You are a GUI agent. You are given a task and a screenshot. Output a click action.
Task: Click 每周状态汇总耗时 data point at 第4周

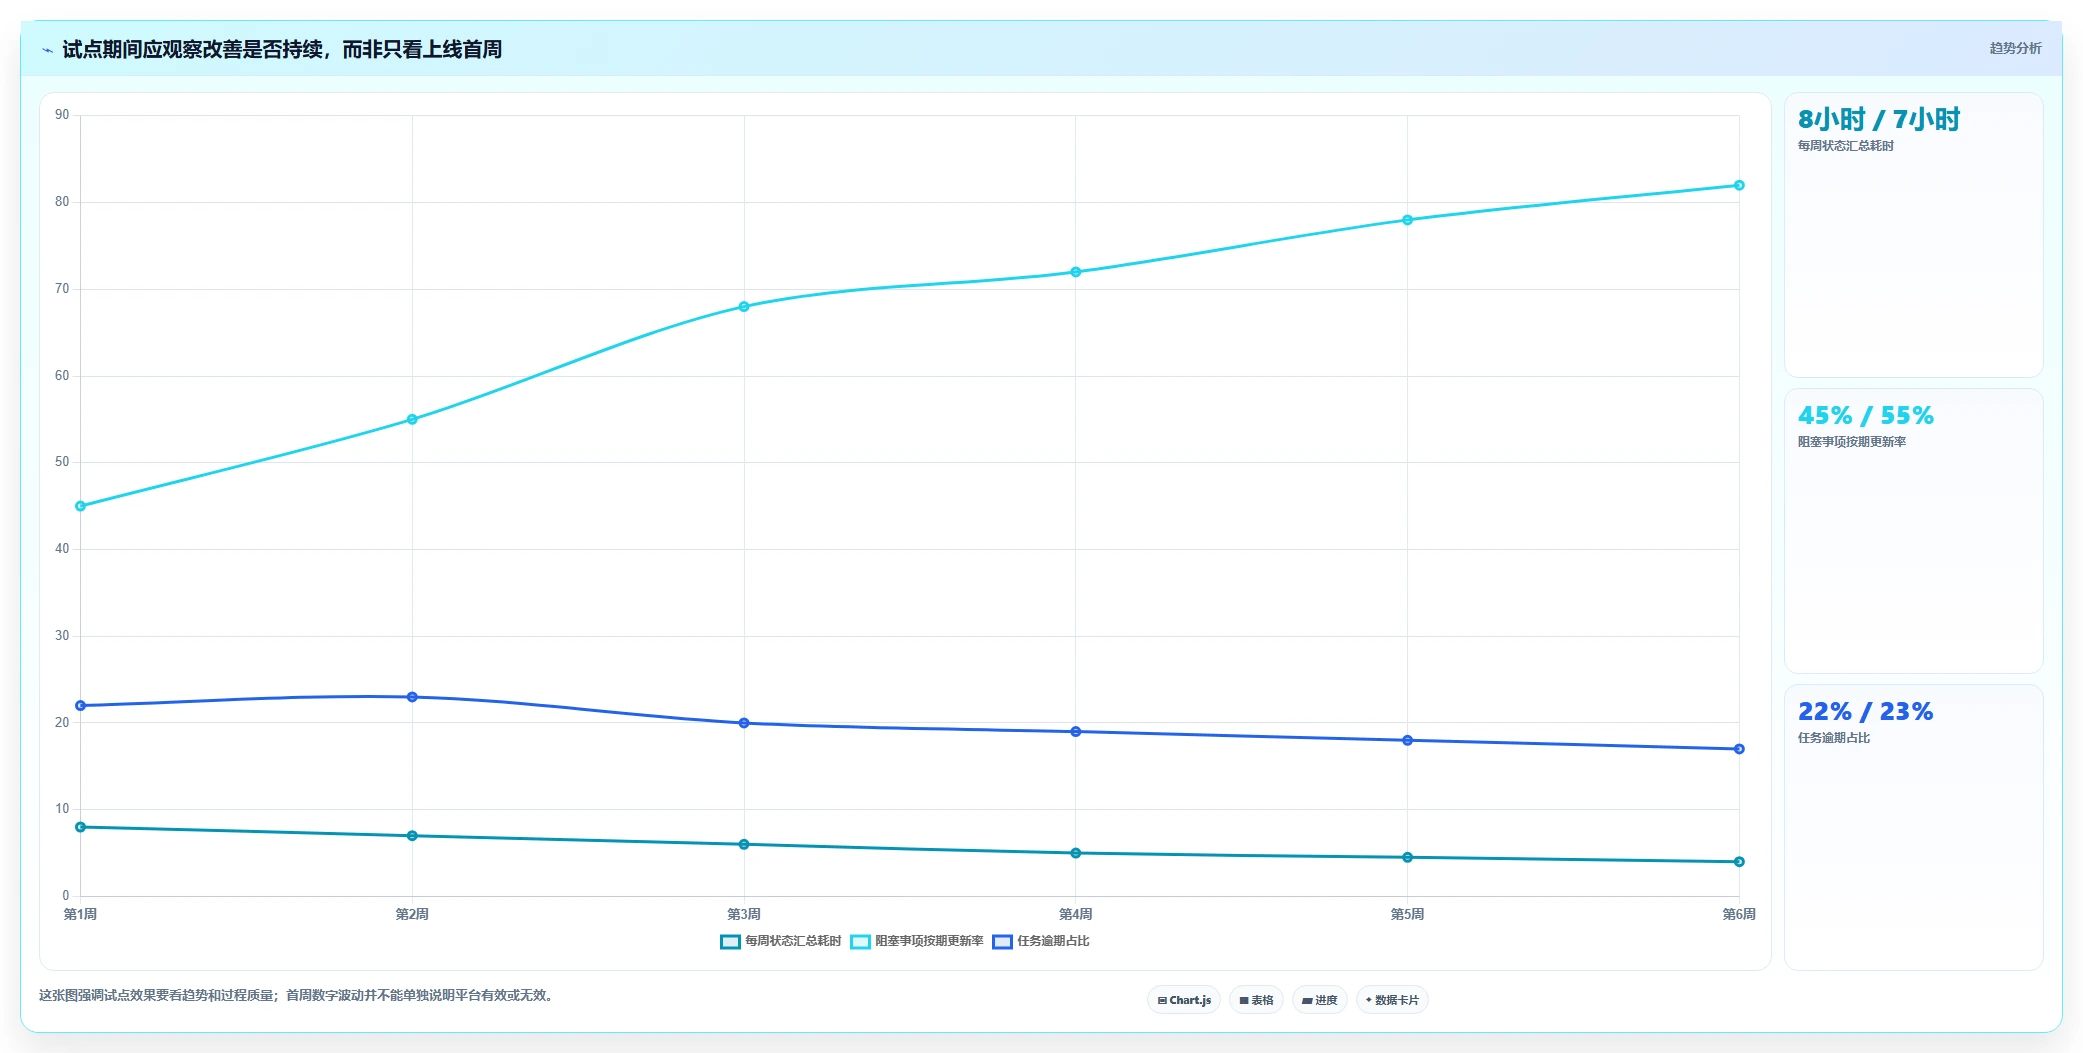[x=1076, y=853]
